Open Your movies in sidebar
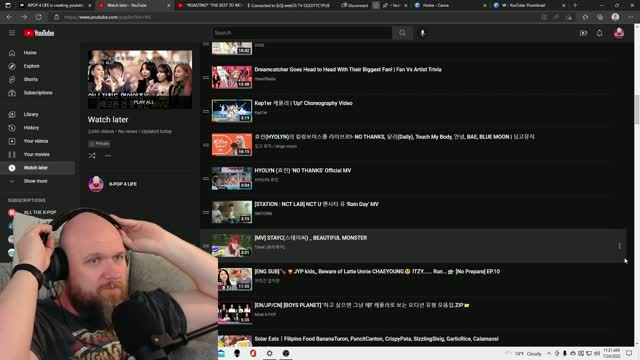 pyautogui.click(x=38, y=155)
